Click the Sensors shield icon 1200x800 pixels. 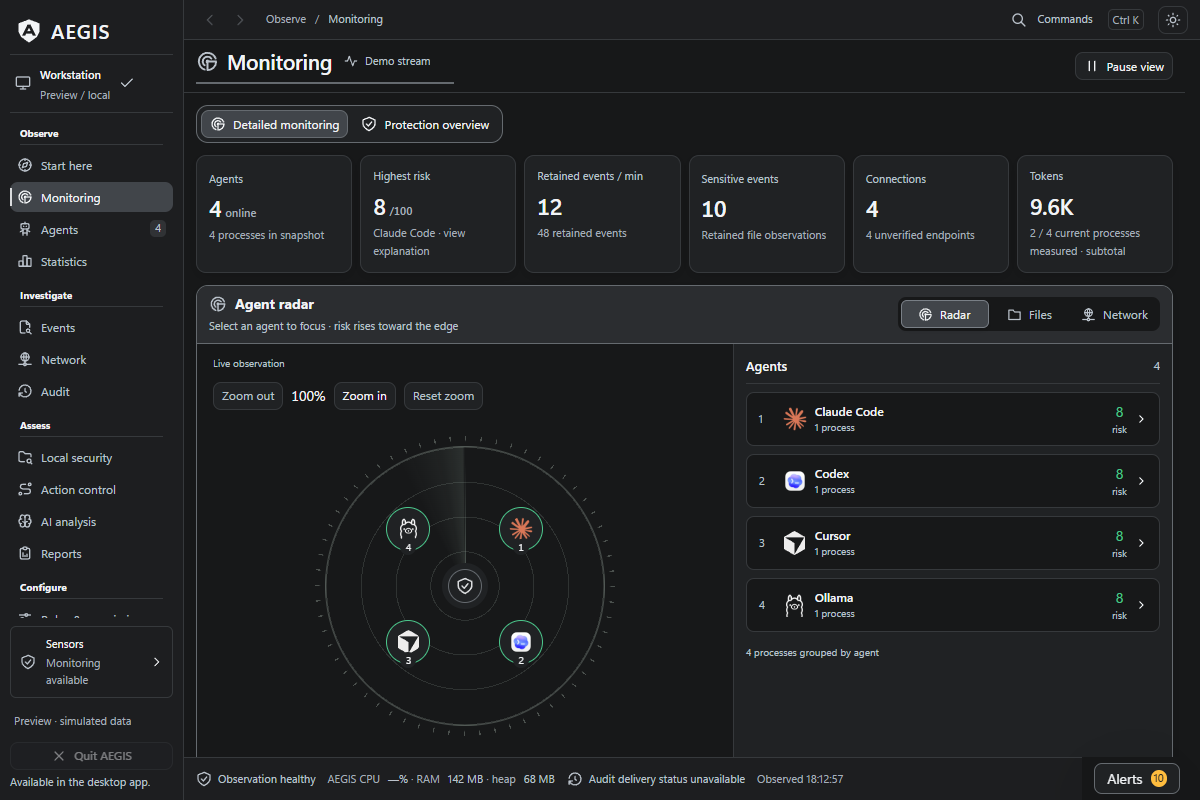tap(28, 662)
